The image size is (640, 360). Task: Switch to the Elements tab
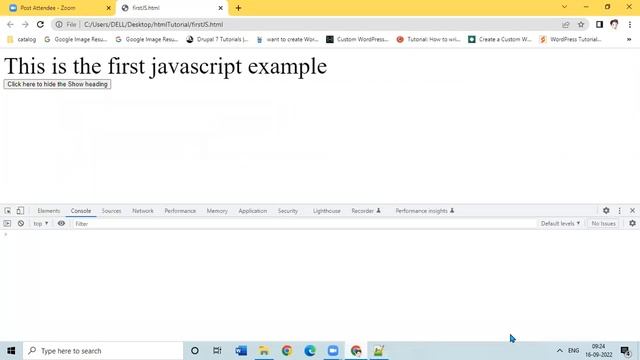pos(49,211)
